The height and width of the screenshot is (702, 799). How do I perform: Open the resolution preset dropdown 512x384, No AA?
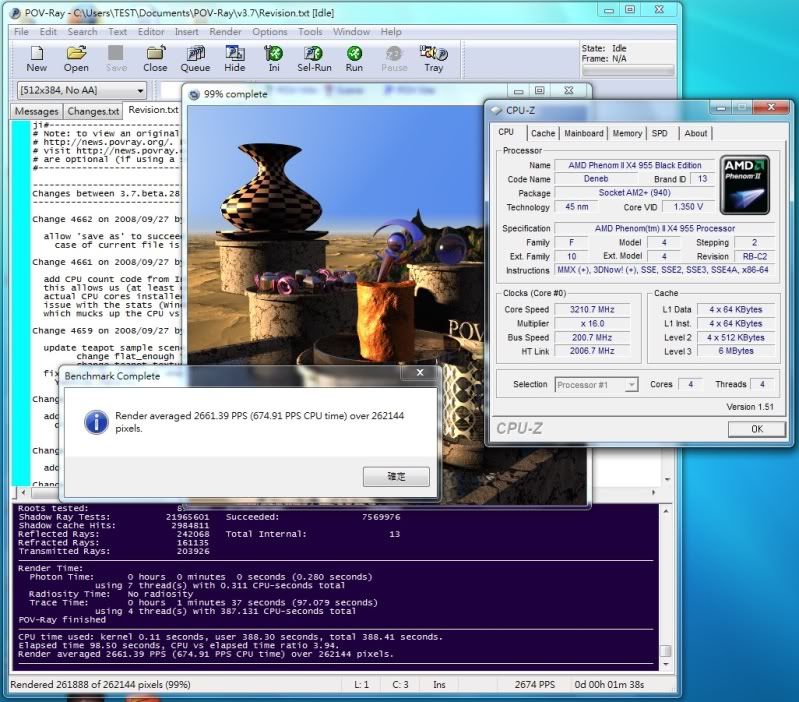82,91
